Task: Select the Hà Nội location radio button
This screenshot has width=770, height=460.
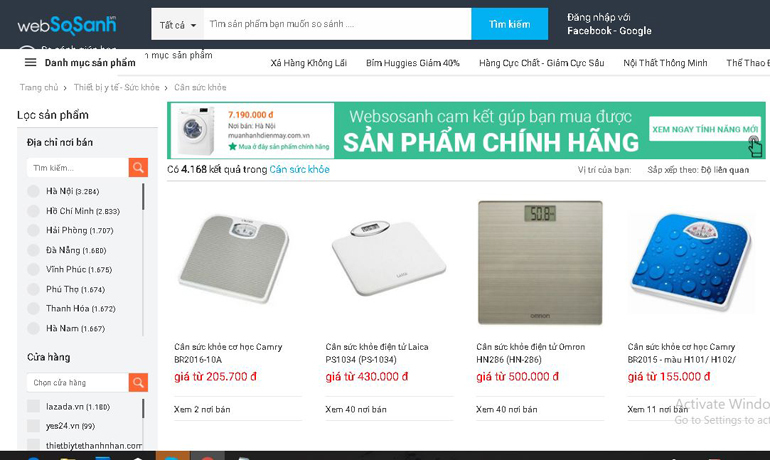Action: [33, 191]
